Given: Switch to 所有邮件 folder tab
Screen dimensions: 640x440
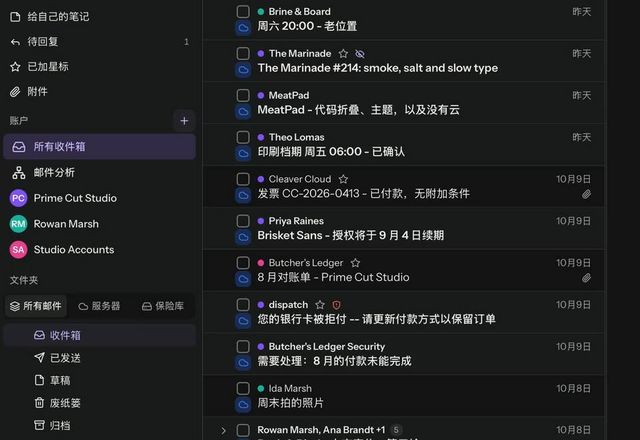Looking at the screenshot, I should pos(36,306).
